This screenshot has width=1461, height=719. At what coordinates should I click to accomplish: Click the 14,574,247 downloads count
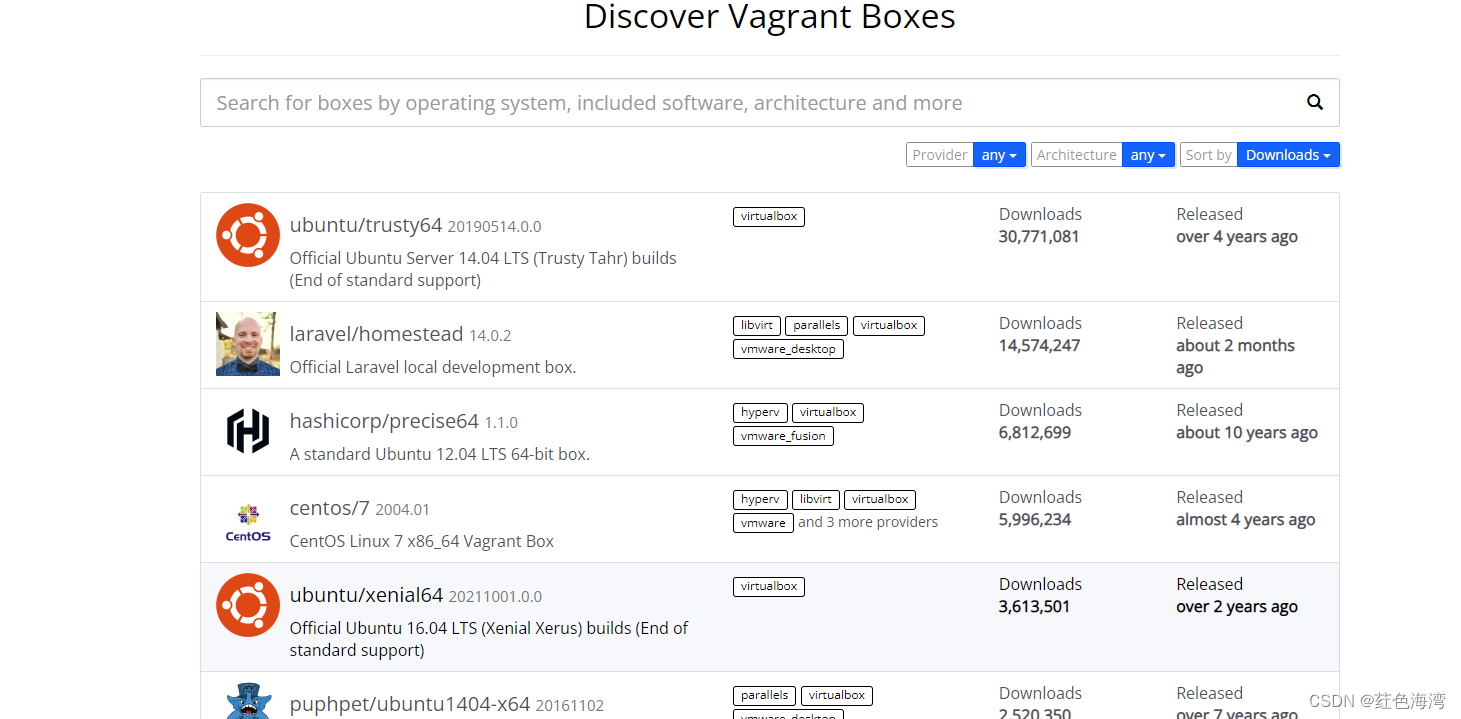[x=1039, y=346]
